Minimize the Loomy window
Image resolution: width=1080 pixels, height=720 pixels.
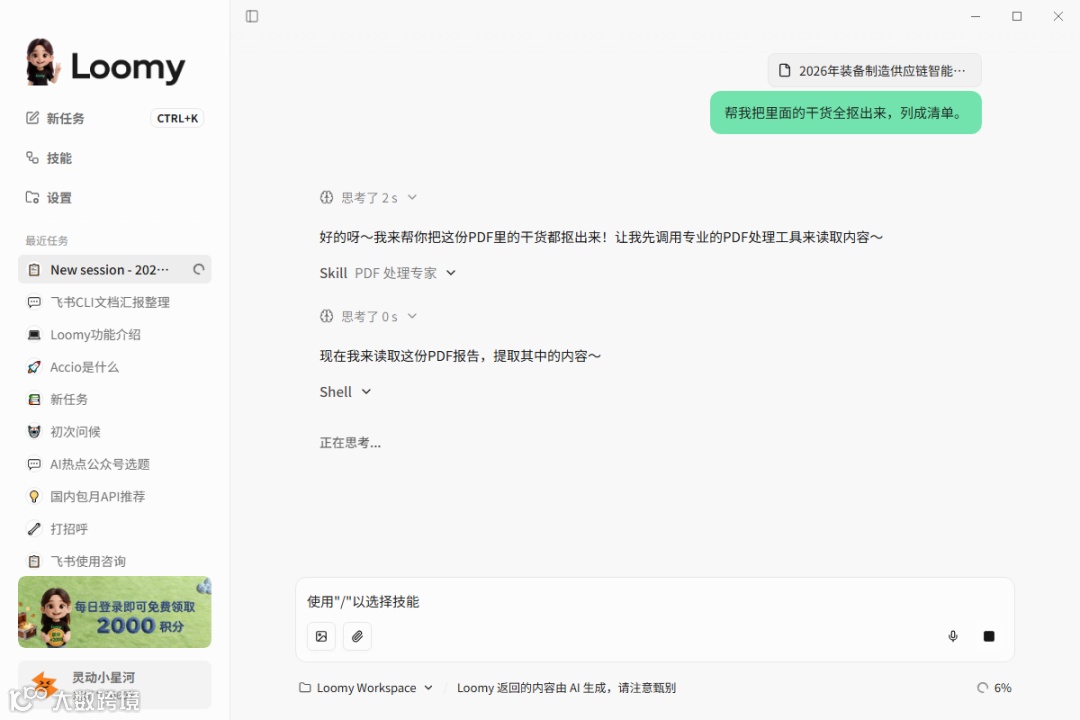[975, 16]
